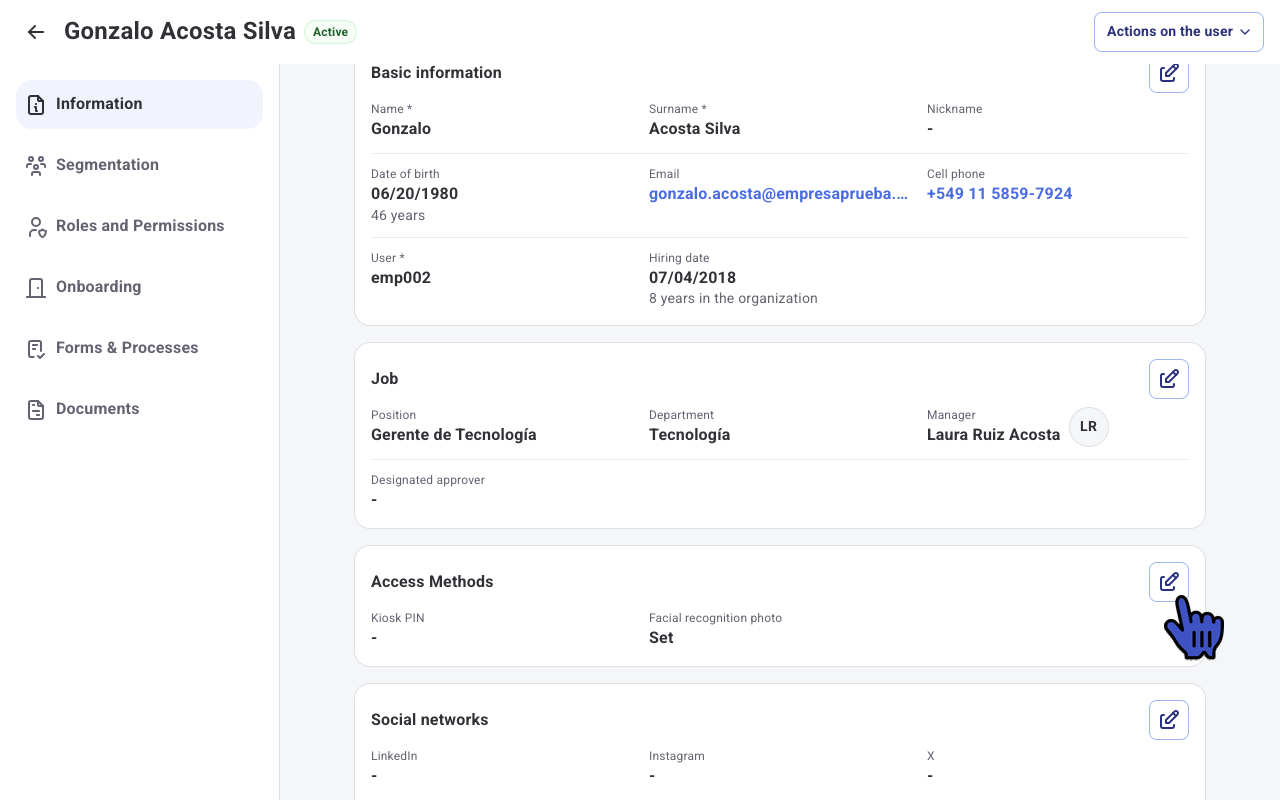Click the manager name Laura Ruiz Acosta
Screen dimensions: 1280x800
pos(993,435)
